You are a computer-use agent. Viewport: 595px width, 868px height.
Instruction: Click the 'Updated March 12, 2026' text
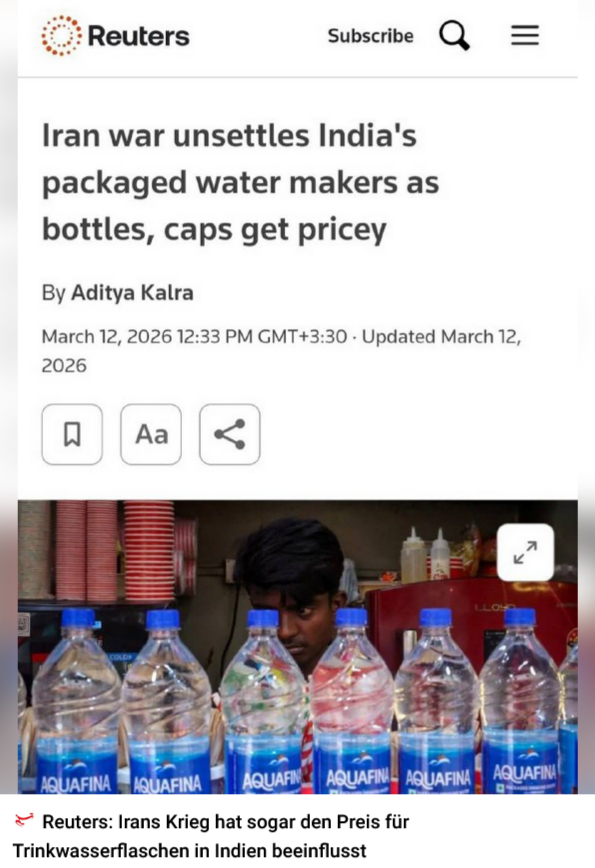(x=281, y=351)
